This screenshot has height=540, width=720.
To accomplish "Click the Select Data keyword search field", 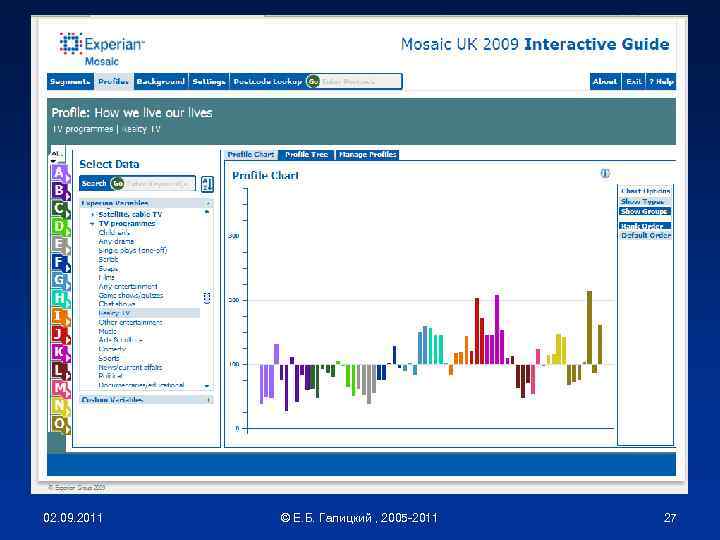I will pos(159,184).
